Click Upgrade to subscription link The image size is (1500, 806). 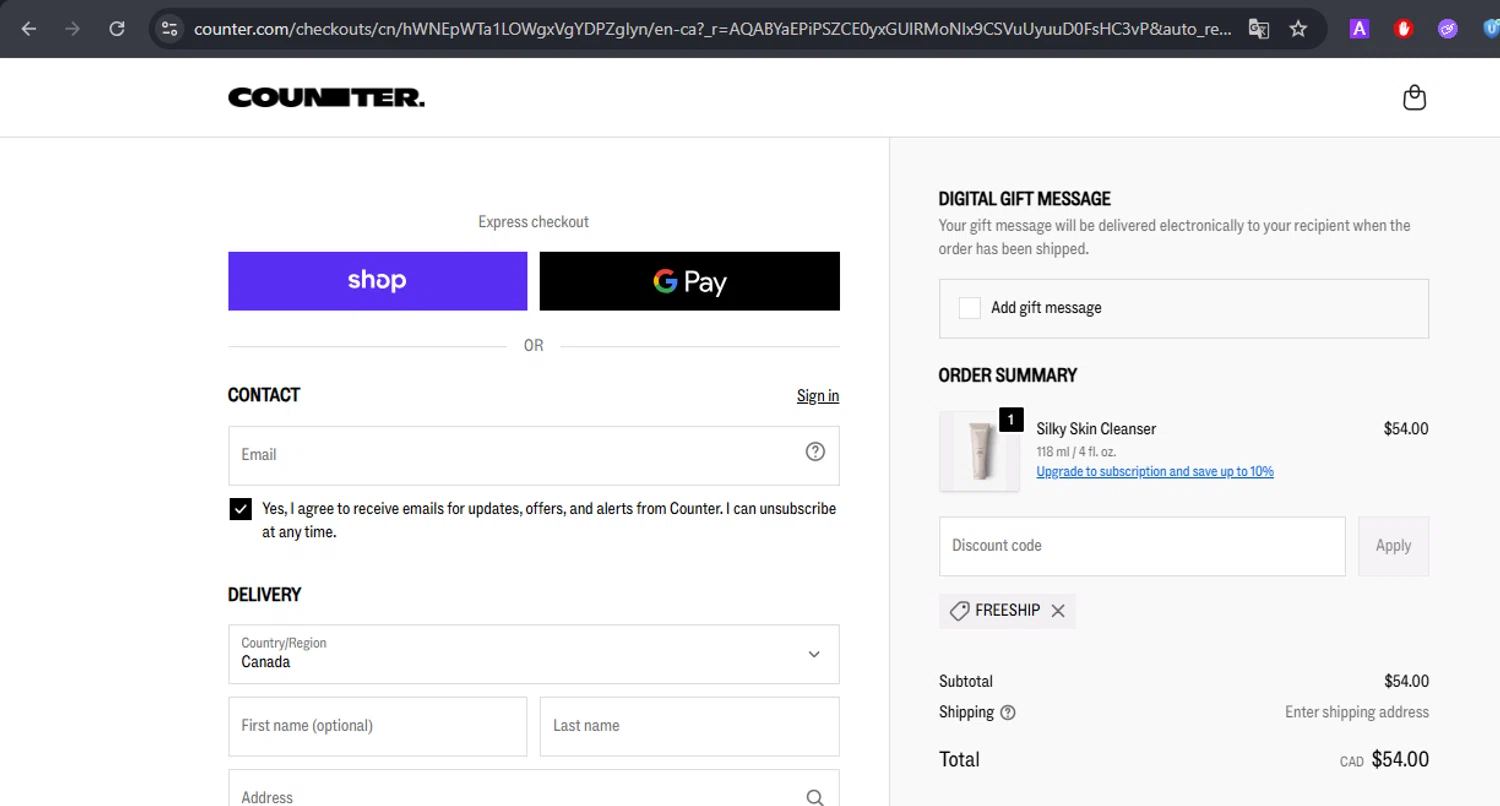[1155, 471]
